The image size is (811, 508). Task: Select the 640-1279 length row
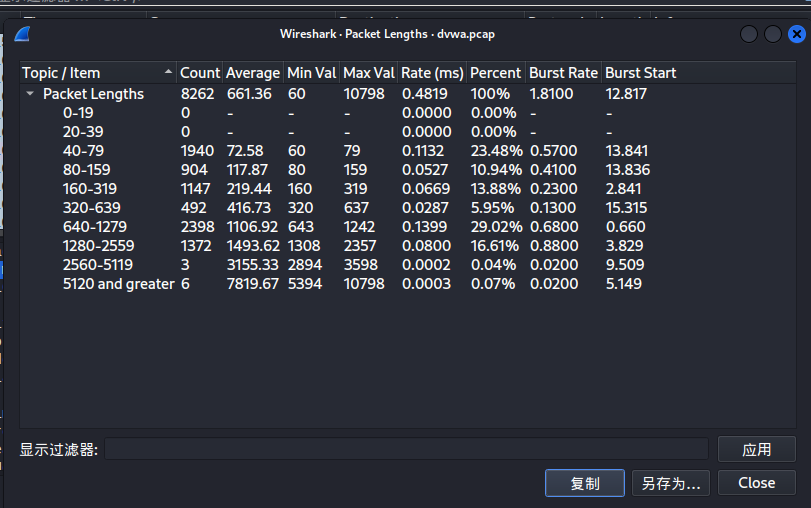pyautogui.click(x=408, y=227)
